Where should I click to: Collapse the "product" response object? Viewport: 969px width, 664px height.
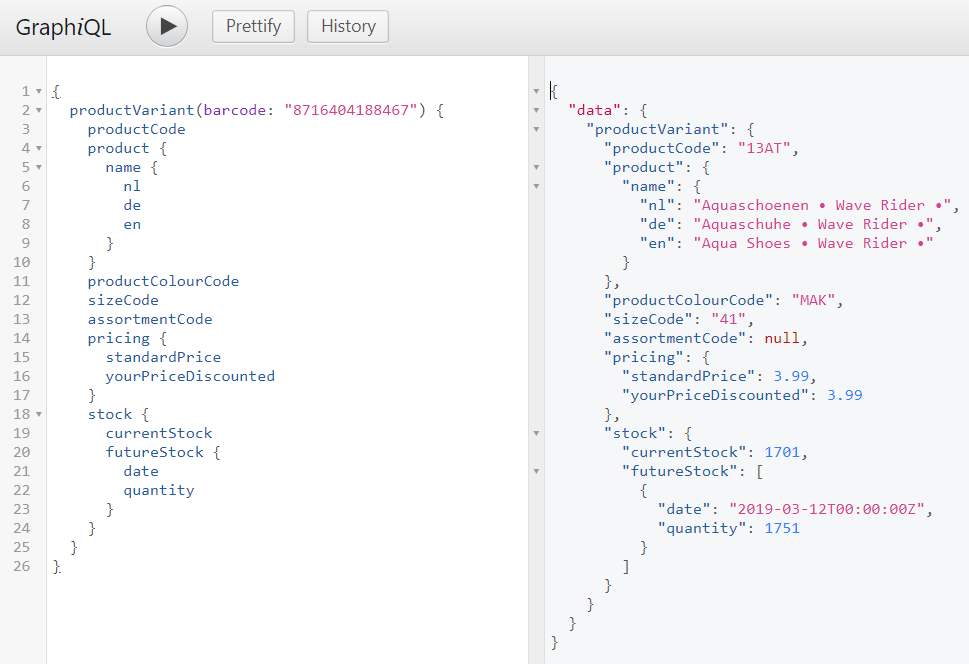(536, 168)
